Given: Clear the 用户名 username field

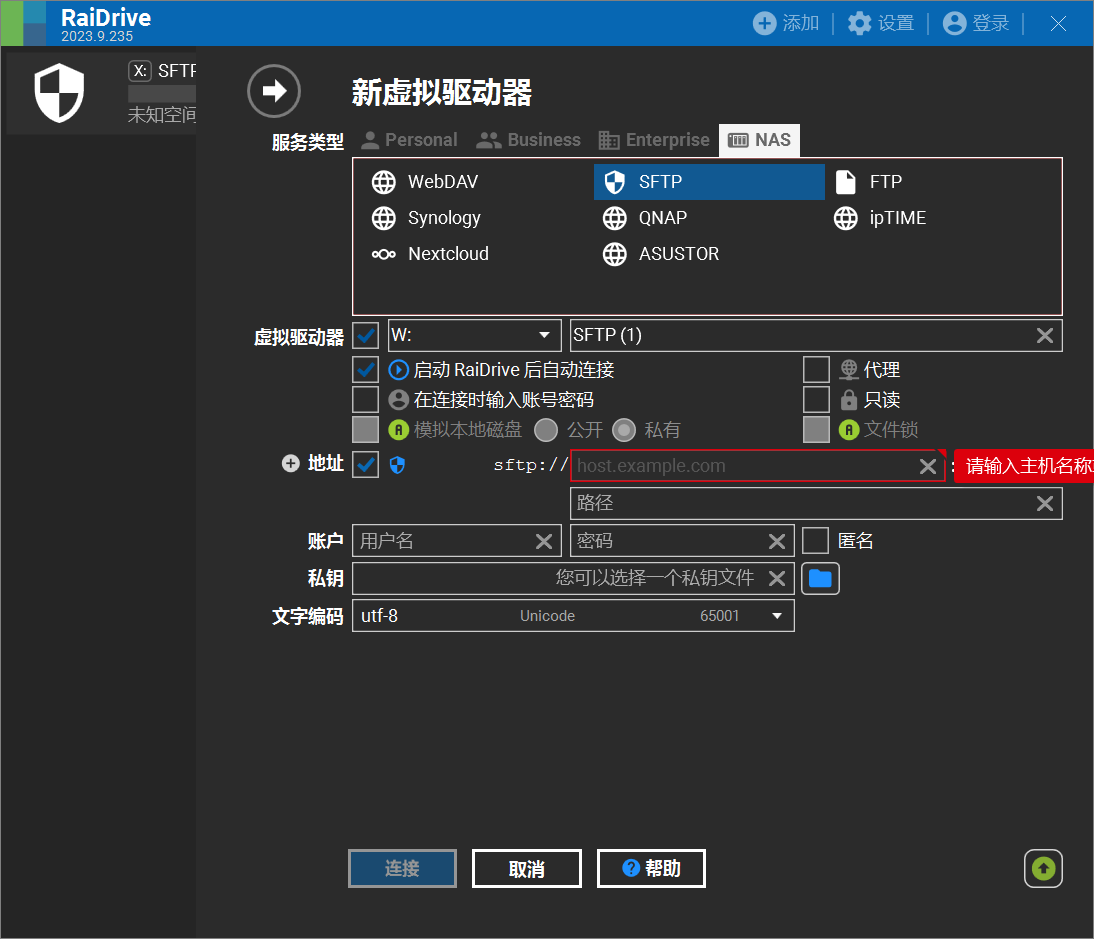Looking at the screenshot, I should (x=544, y=541).
